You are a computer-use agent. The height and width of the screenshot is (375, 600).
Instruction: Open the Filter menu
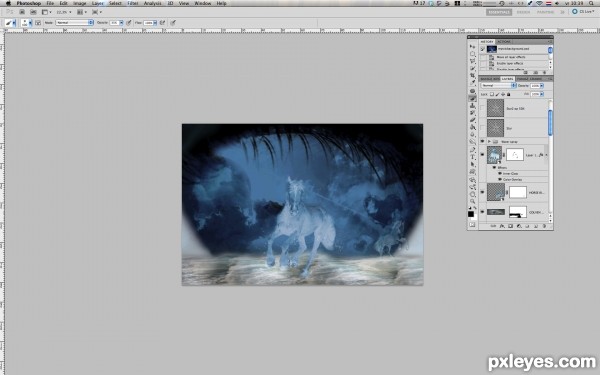pos(133,3)
